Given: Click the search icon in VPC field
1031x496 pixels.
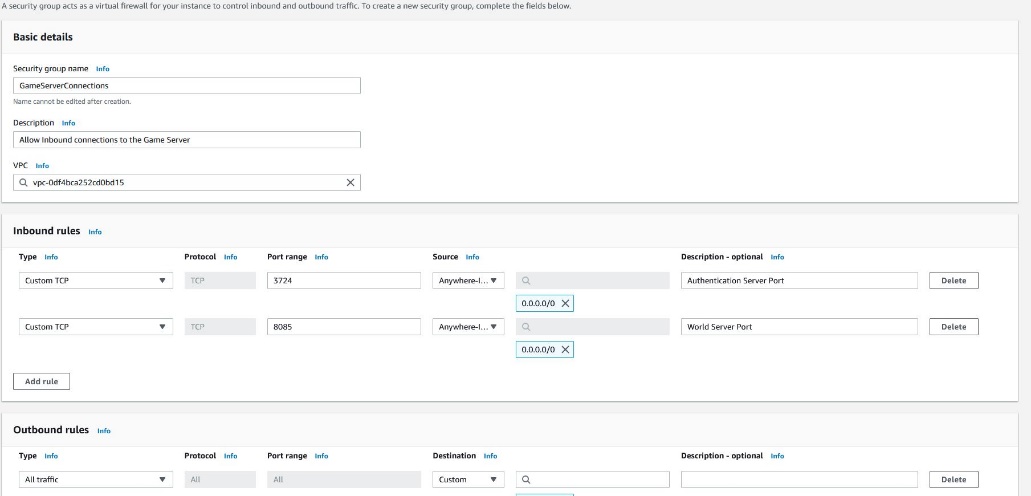Looking at the screenshot, I should (23, 183).
